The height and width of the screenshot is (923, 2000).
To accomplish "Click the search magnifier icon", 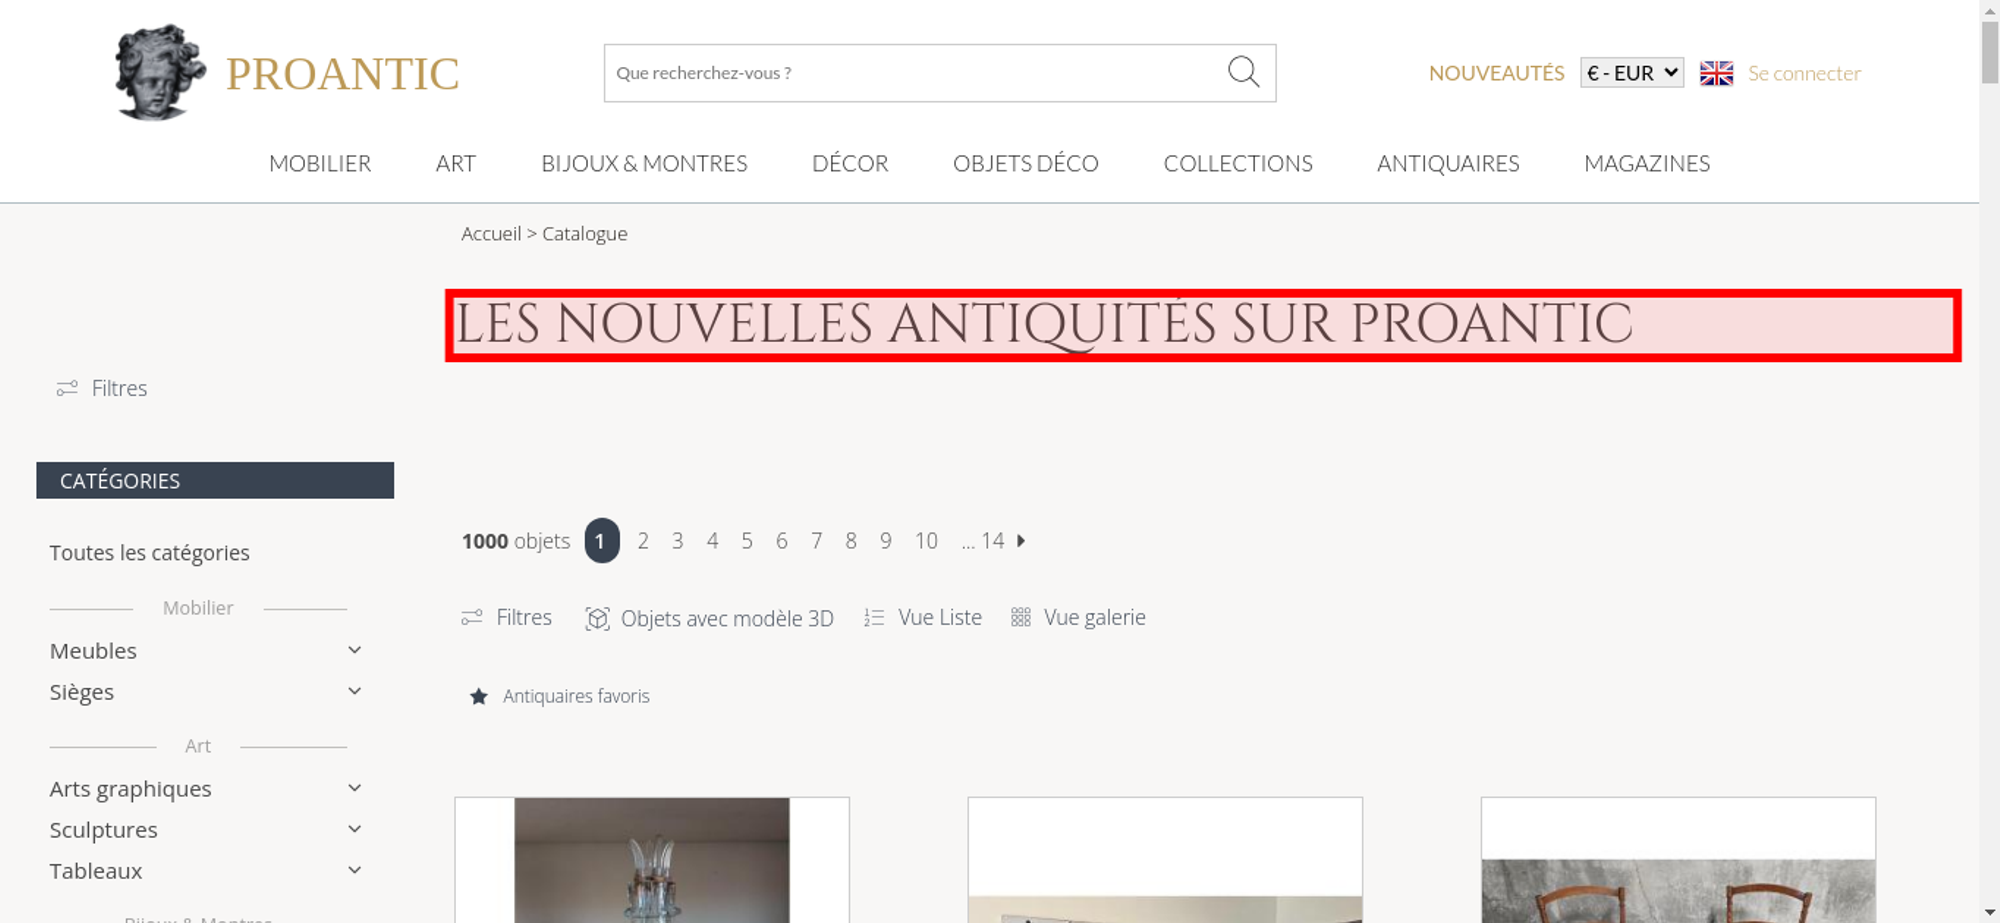I will click(1243, 72).
